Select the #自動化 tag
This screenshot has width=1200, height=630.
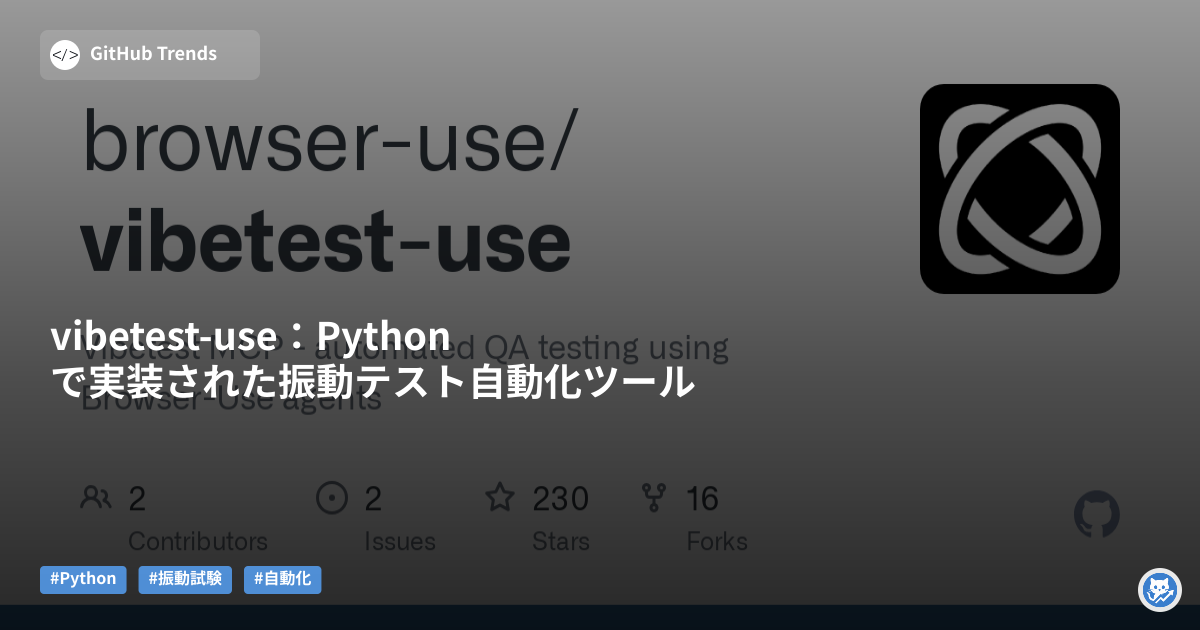coord(282,579)
